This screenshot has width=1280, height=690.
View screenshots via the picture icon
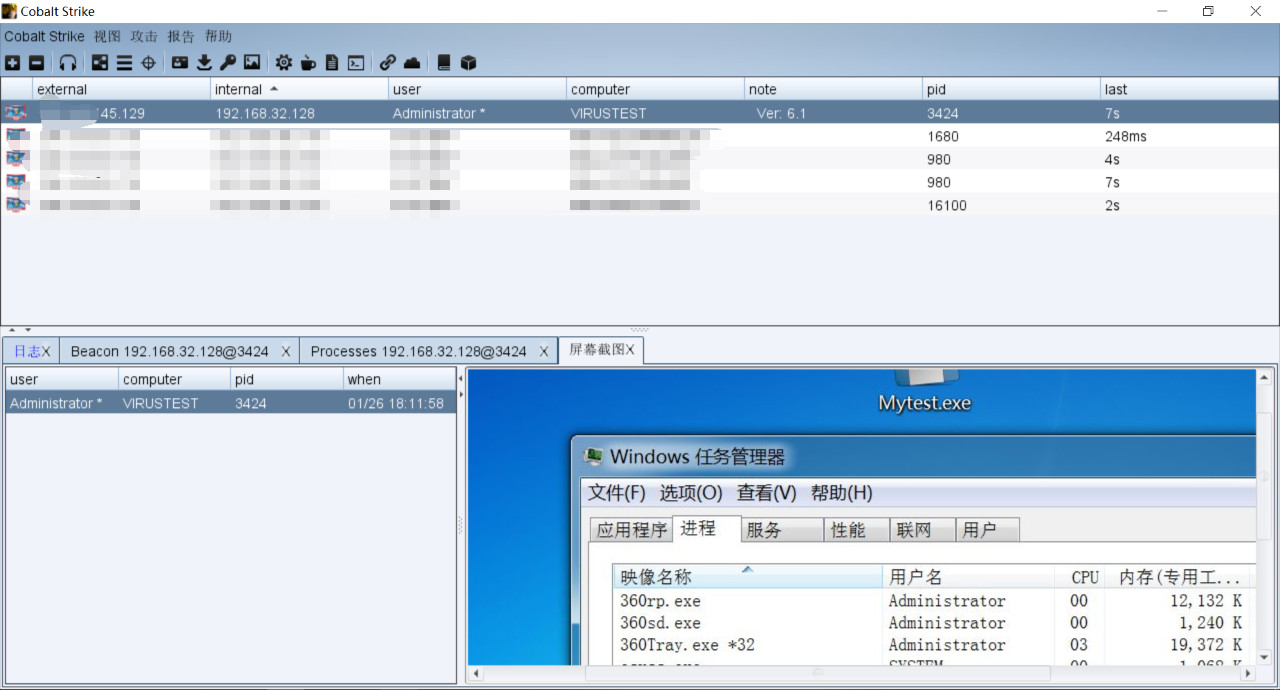click(x=252, y=63)
